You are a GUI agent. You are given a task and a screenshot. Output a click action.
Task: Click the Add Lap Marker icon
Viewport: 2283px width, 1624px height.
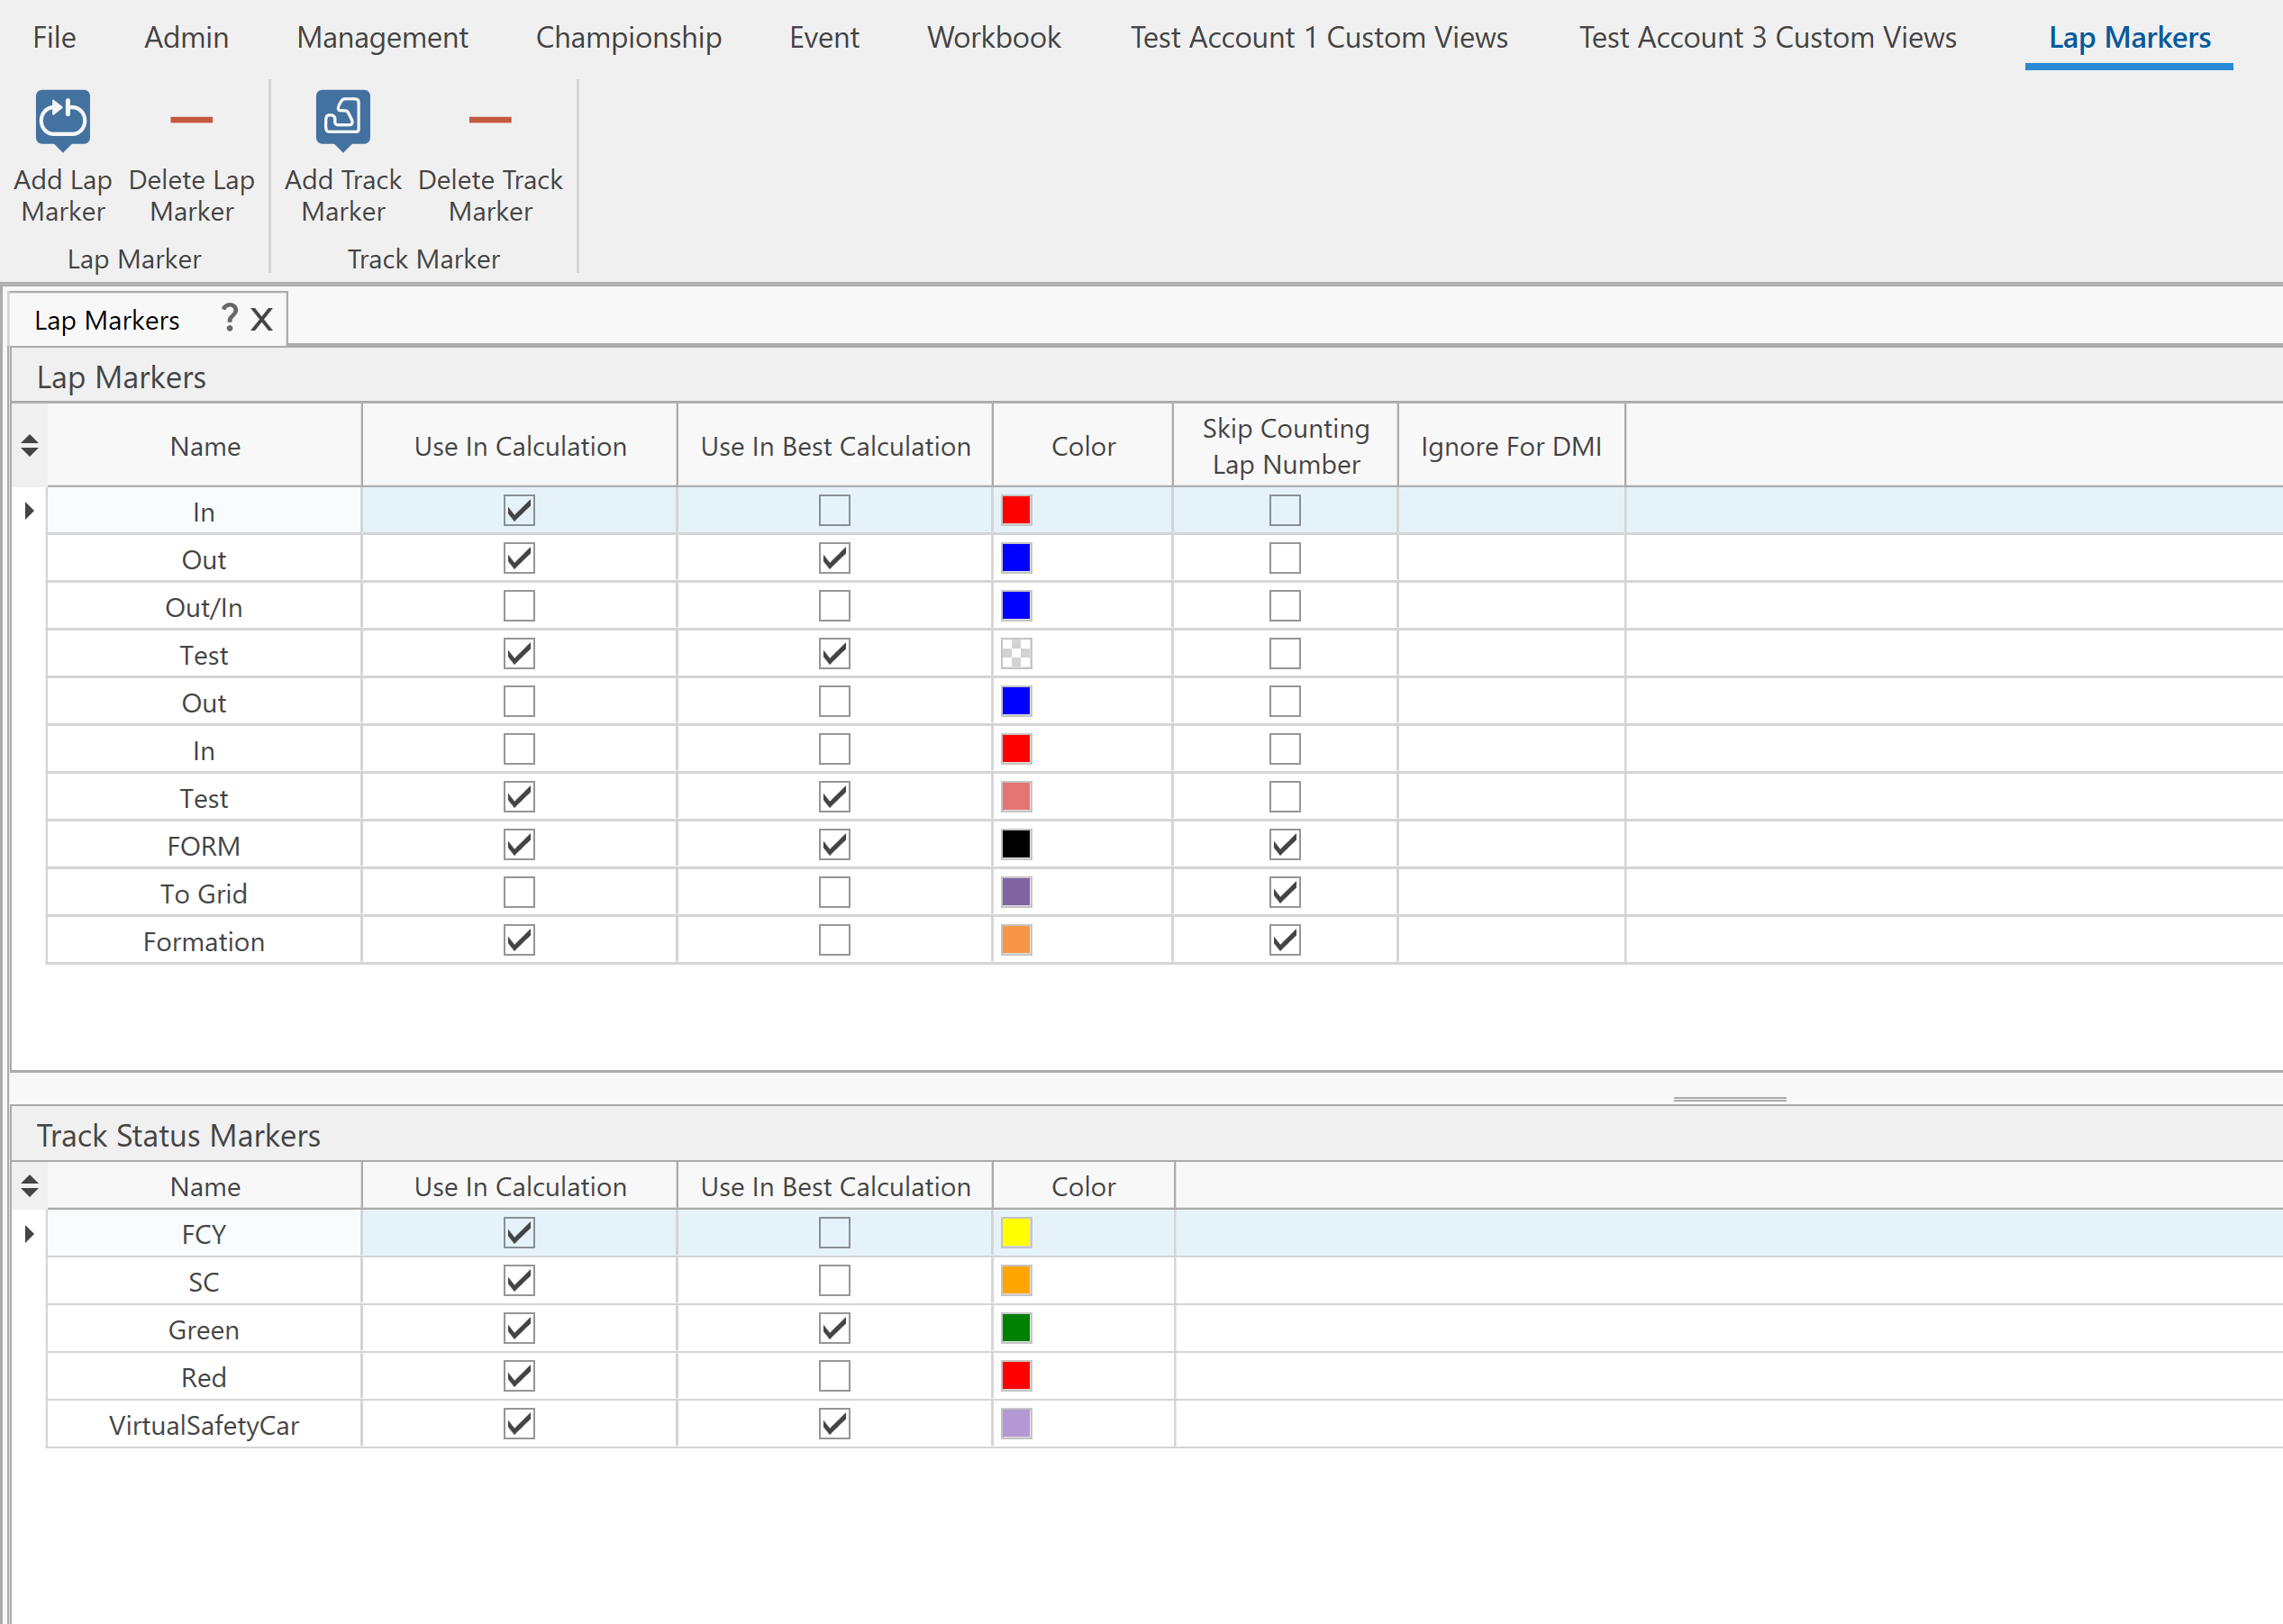click(x=63, y=120)
